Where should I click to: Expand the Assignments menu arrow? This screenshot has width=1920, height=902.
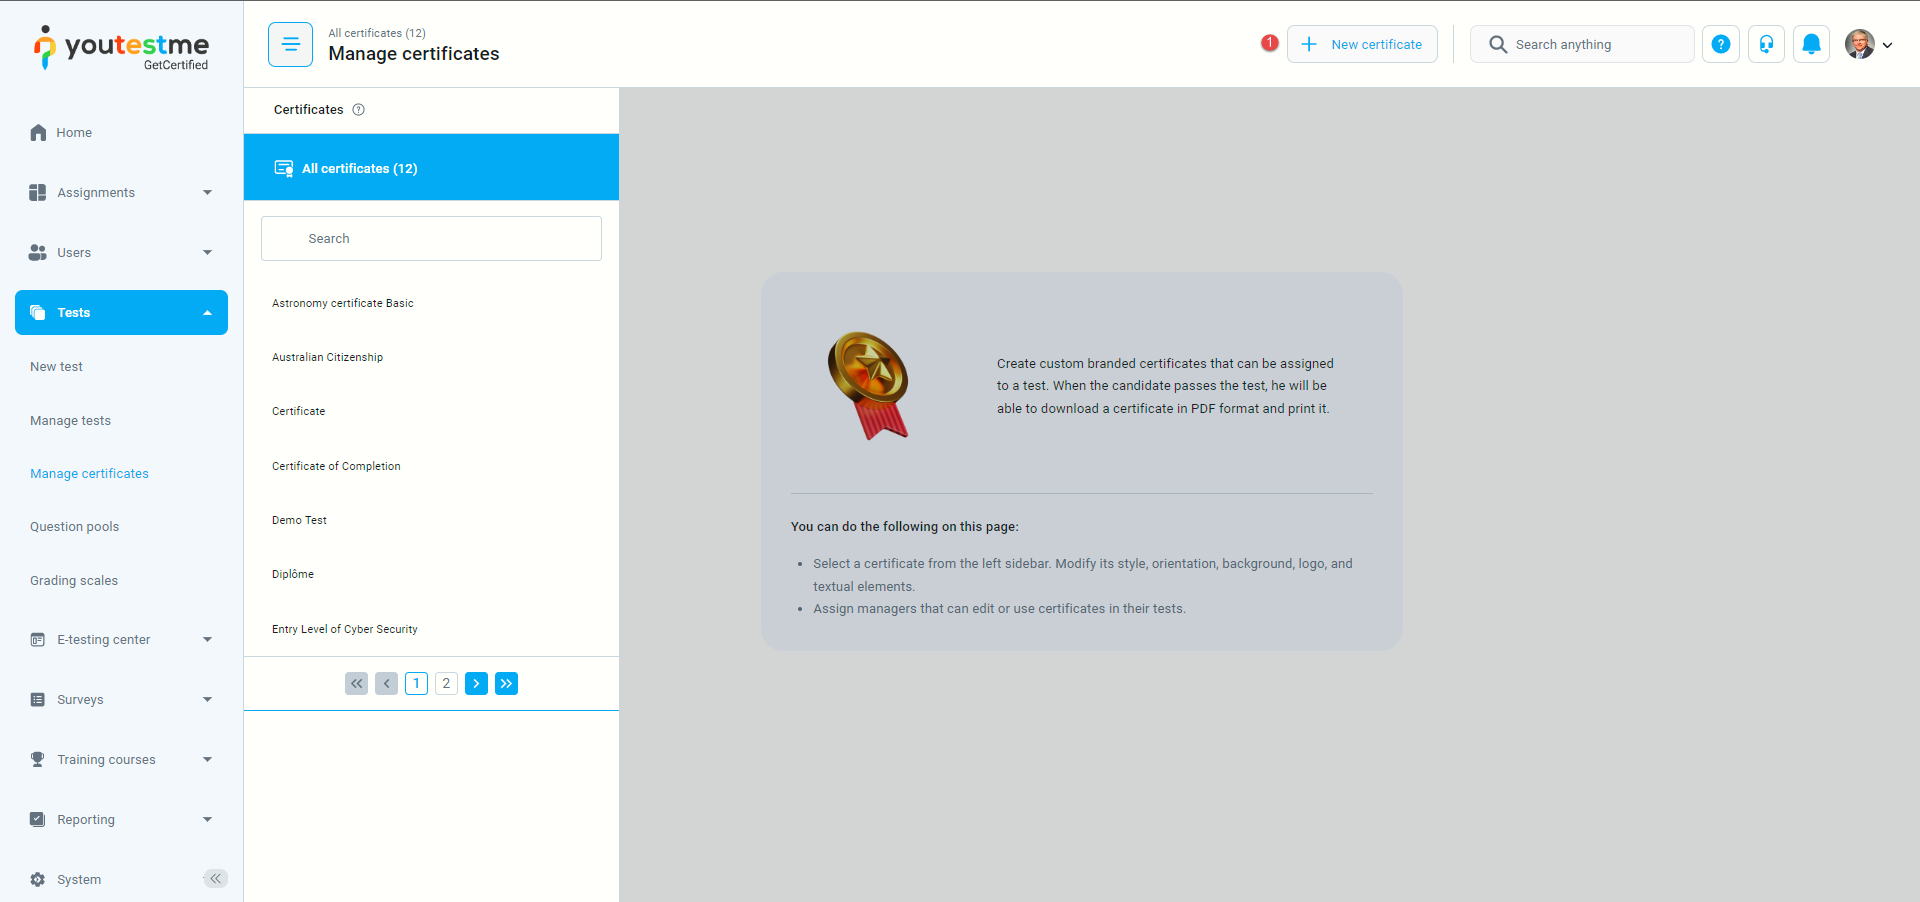point(208,193)
